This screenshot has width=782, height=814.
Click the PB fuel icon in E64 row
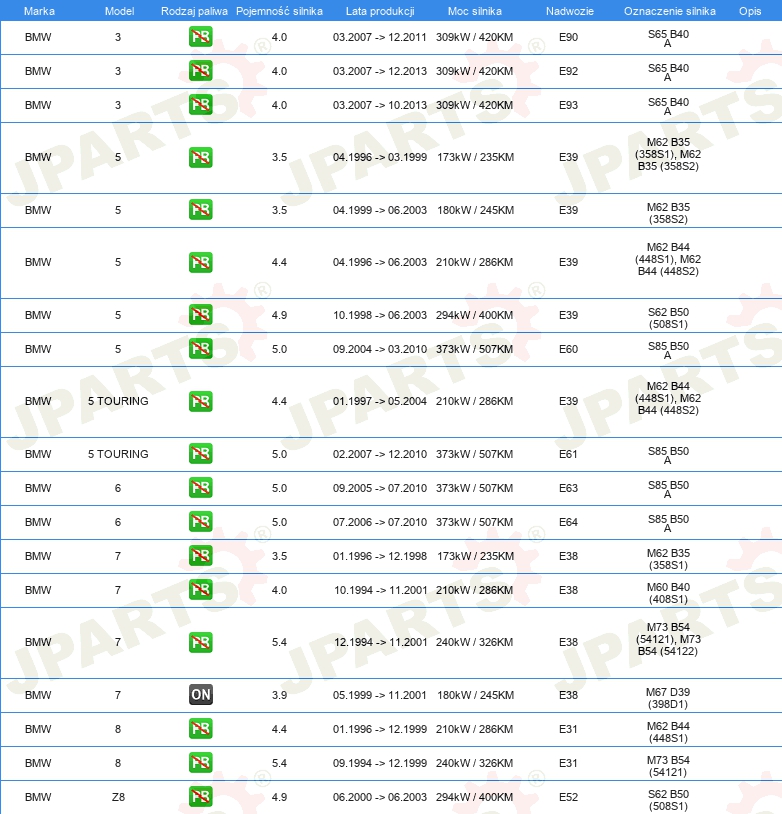[x=200, y=522]
